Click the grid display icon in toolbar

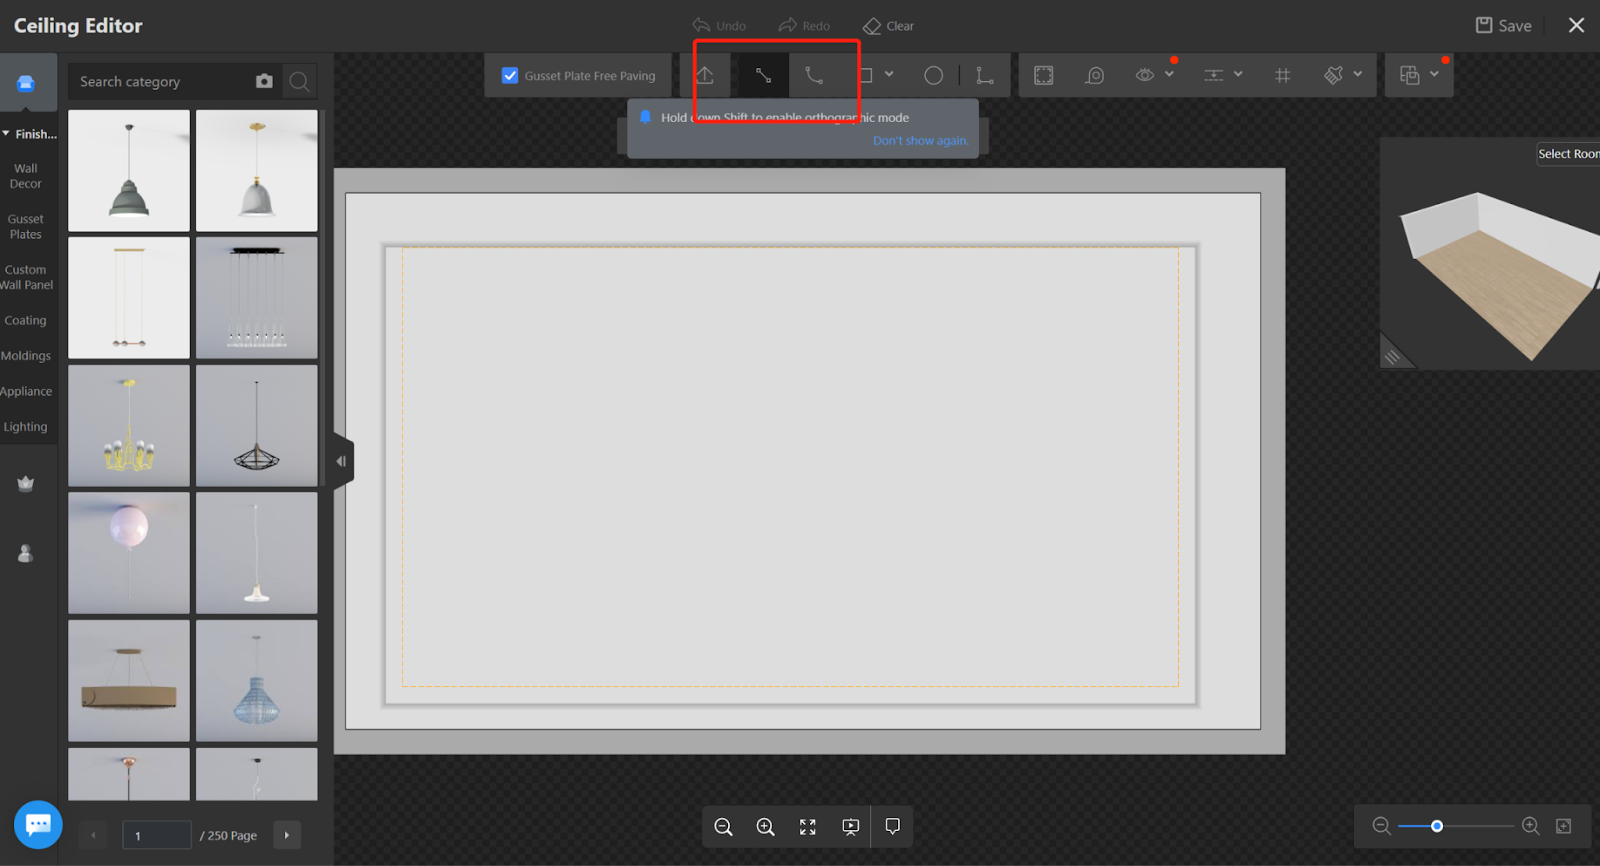(1282, 76)
